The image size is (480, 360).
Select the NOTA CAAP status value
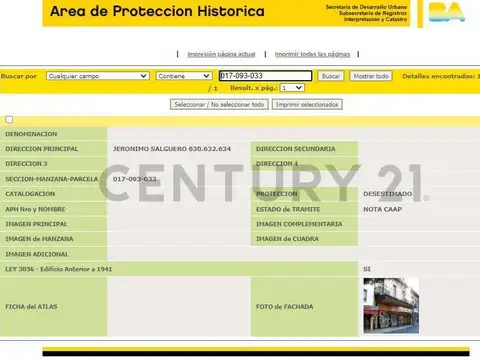coord(382,209)
